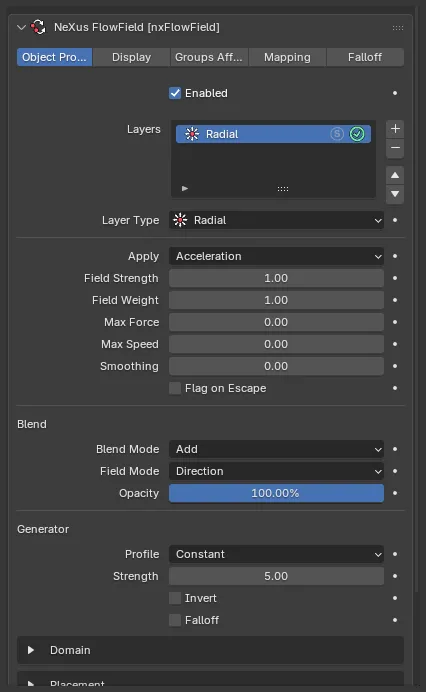Click the Radial layer's starburst icon
Image resolution: width=426 pixels, height=692 pixels.
point(192,134)
